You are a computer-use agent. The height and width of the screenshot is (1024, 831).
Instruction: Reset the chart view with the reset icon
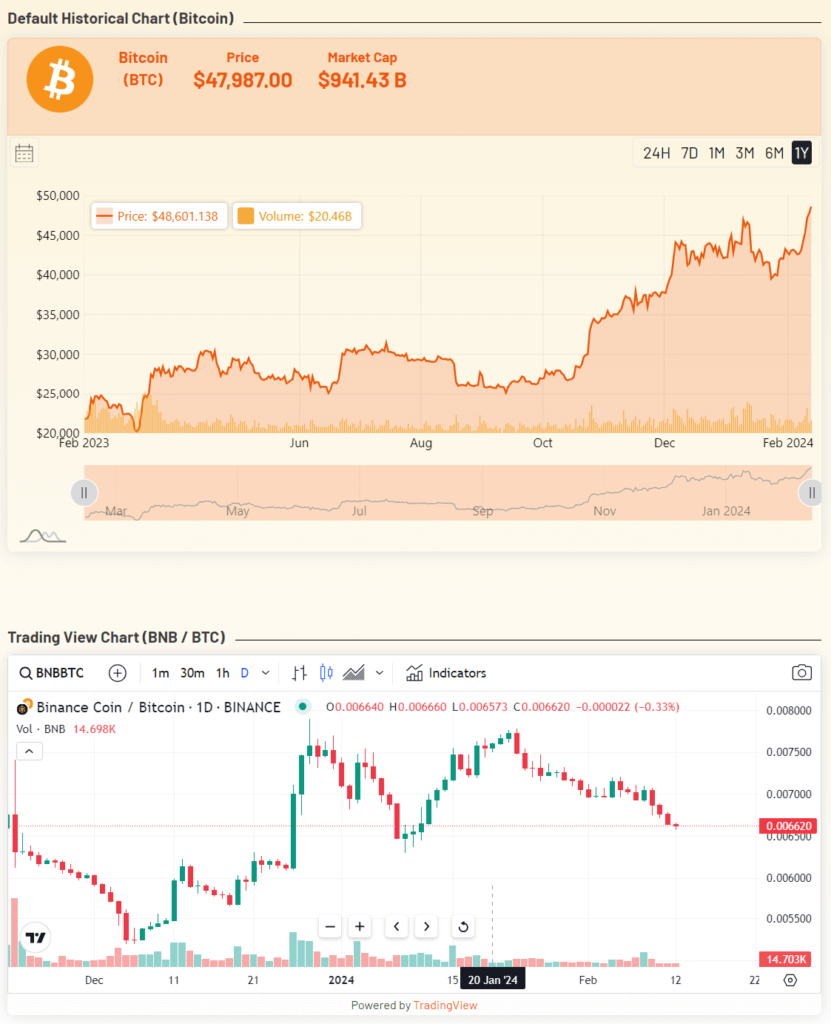(x=463, y=926)
